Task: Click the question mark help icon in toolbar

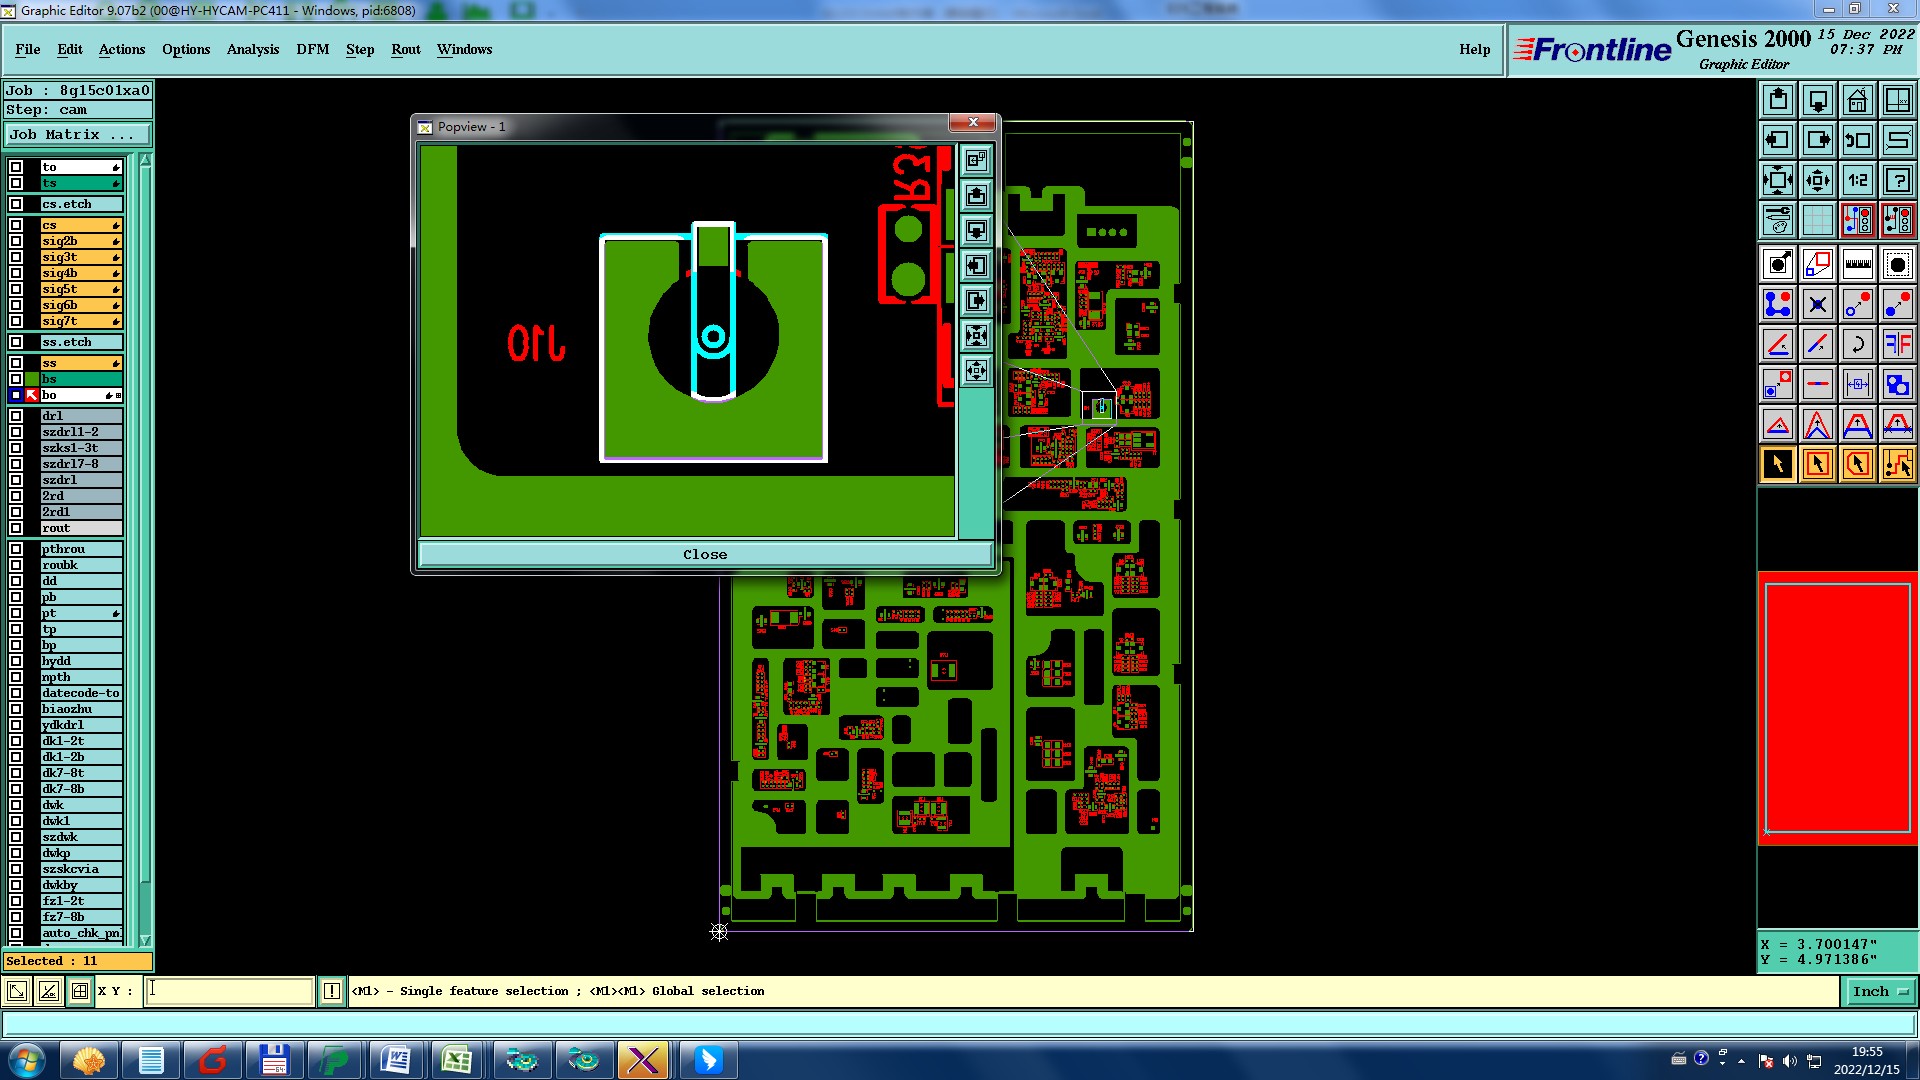Action: 1897,180
